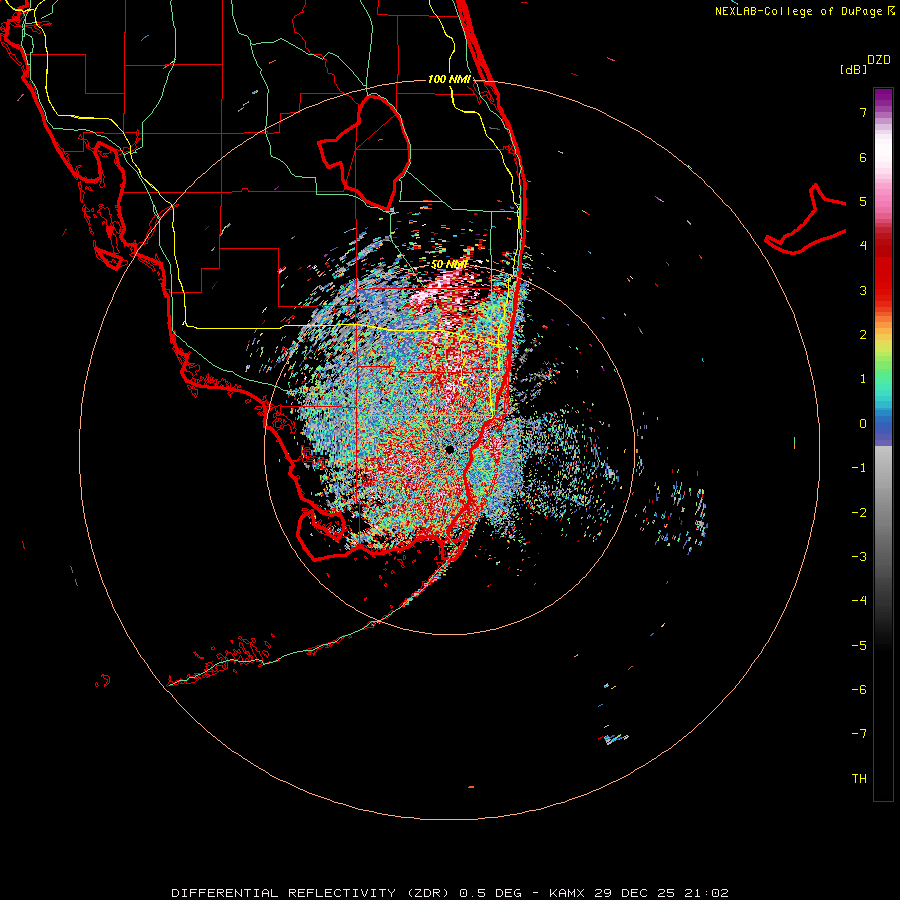Click the colorbar at the 3 dB red level
Image resolution: width=900 pixels, height=900 pixels.
[883, 290]
